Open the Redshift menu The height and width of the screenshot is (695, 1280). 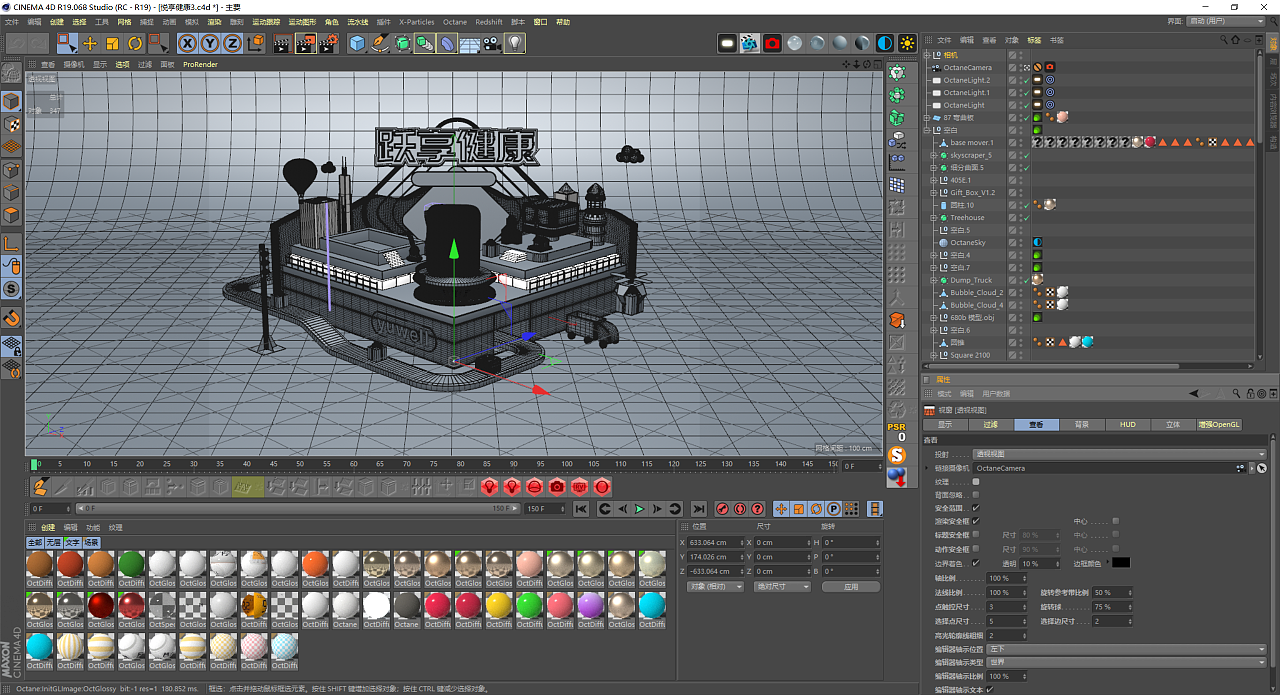(489, 21)
